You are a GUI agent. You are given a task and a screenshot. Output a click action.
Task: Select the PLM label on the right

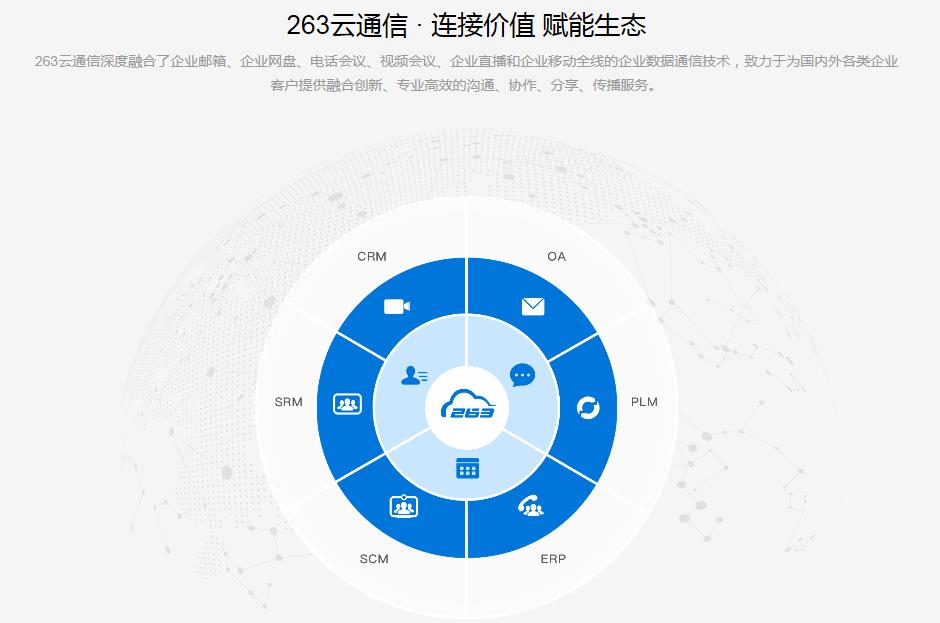click(x=645, y=403)
